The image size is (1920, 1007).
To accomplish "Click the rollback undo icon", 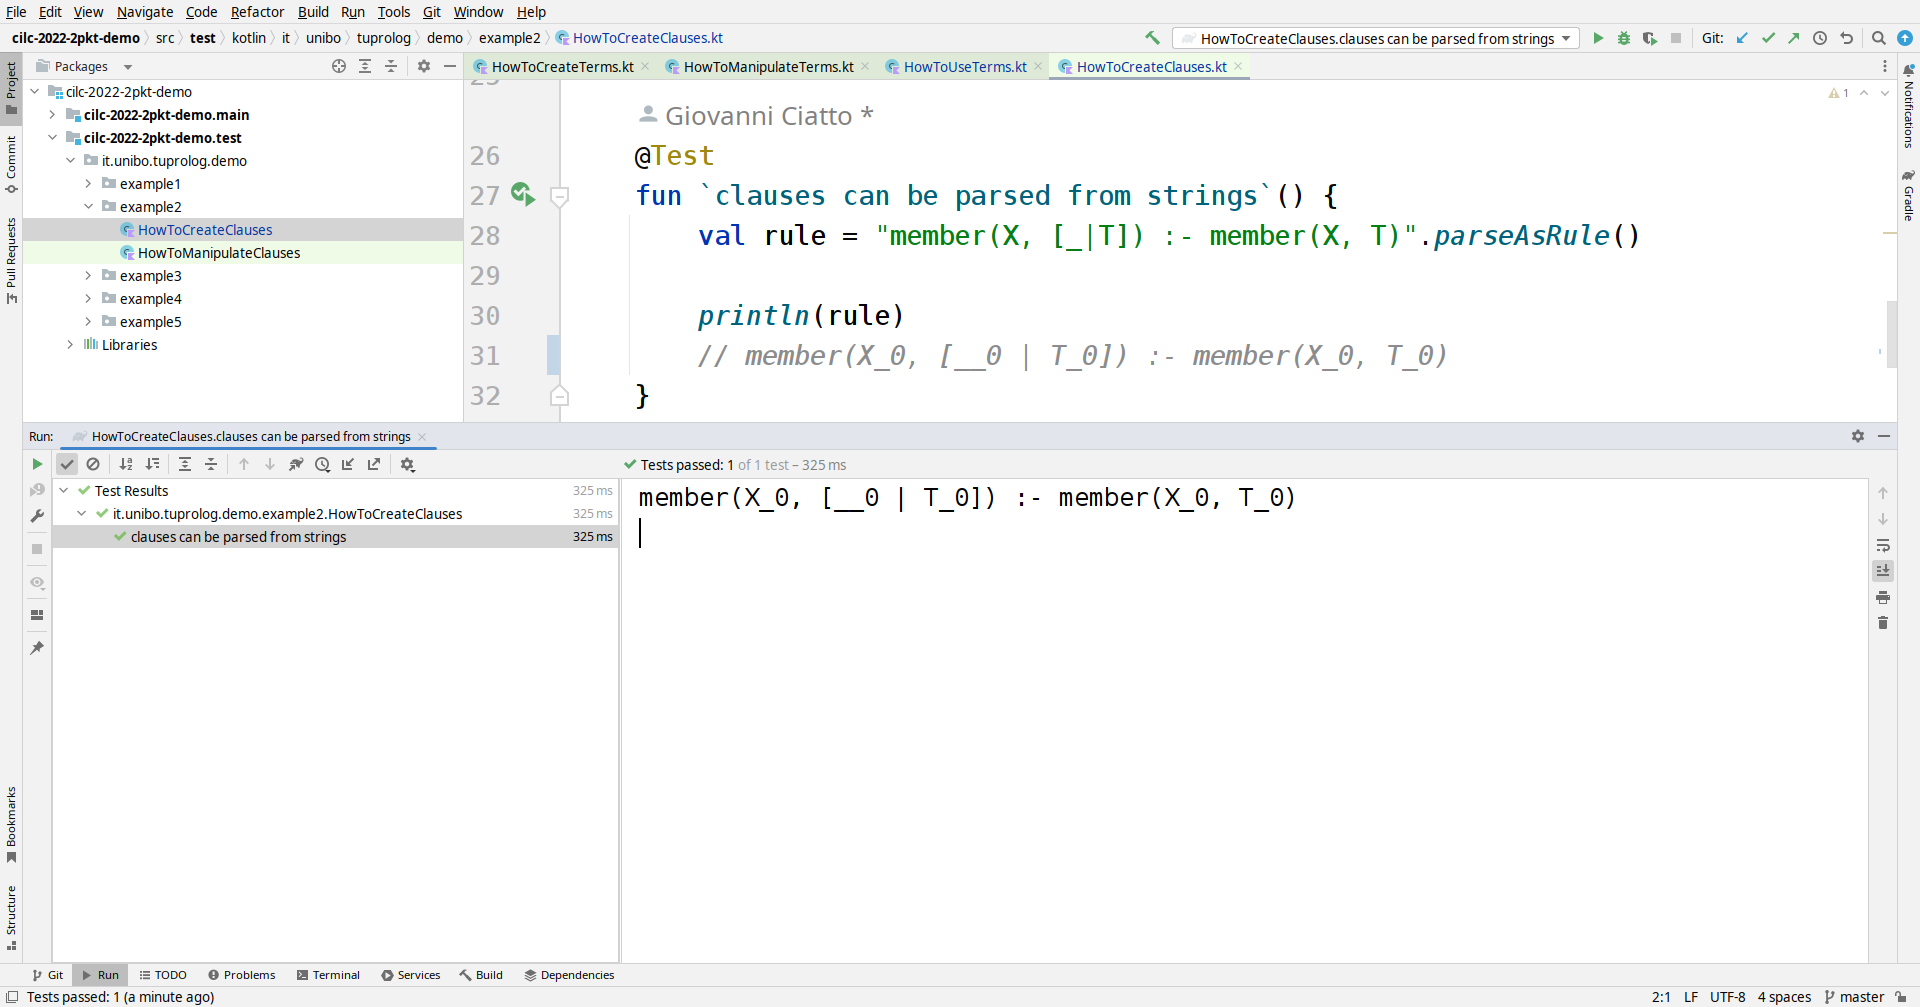I will click(x=1846, y=38).
